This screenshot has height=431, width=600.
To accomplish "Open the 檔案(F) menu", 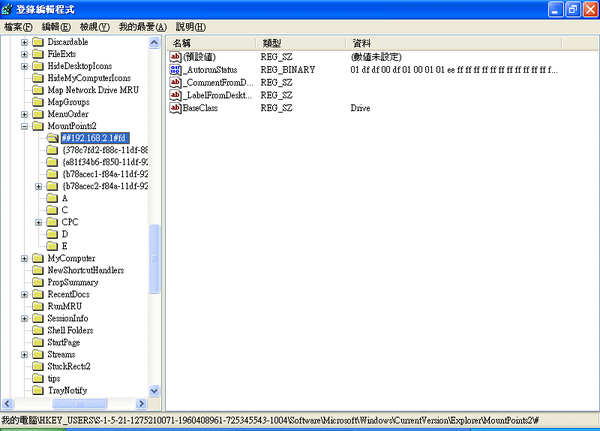I will [x=18, y=27].
